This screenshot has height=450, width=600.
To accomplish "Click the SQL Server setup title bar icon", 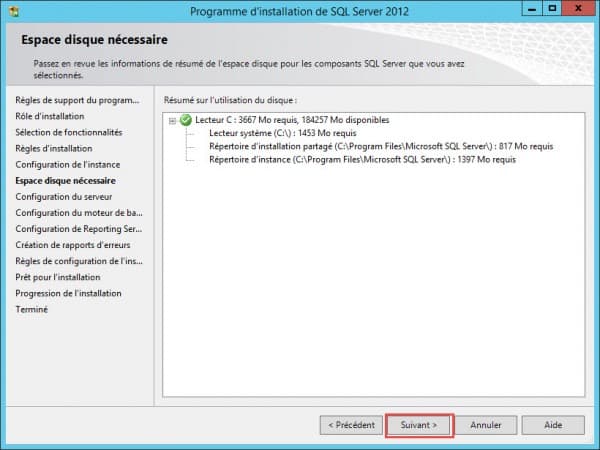I will (x=14, y=11).
